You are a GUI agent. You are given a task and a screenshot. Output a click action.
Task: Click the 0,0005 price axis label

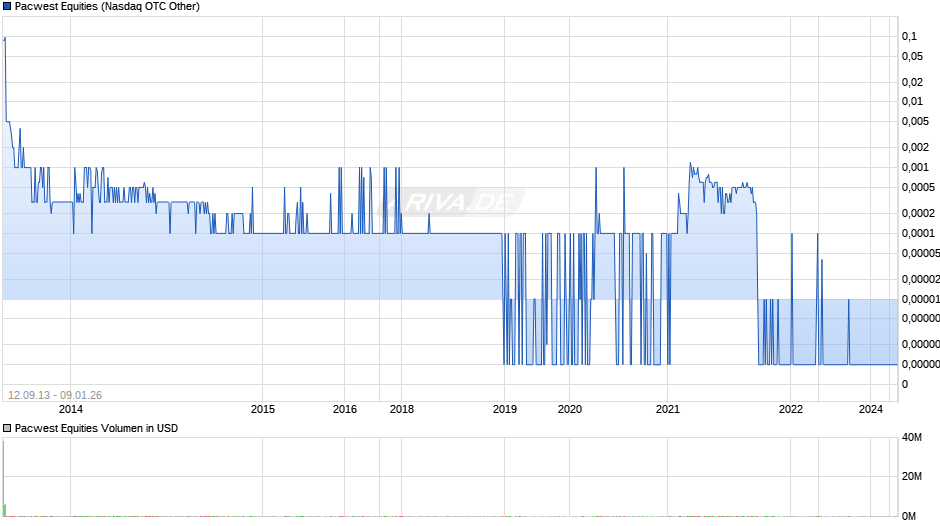coord(918,187)
